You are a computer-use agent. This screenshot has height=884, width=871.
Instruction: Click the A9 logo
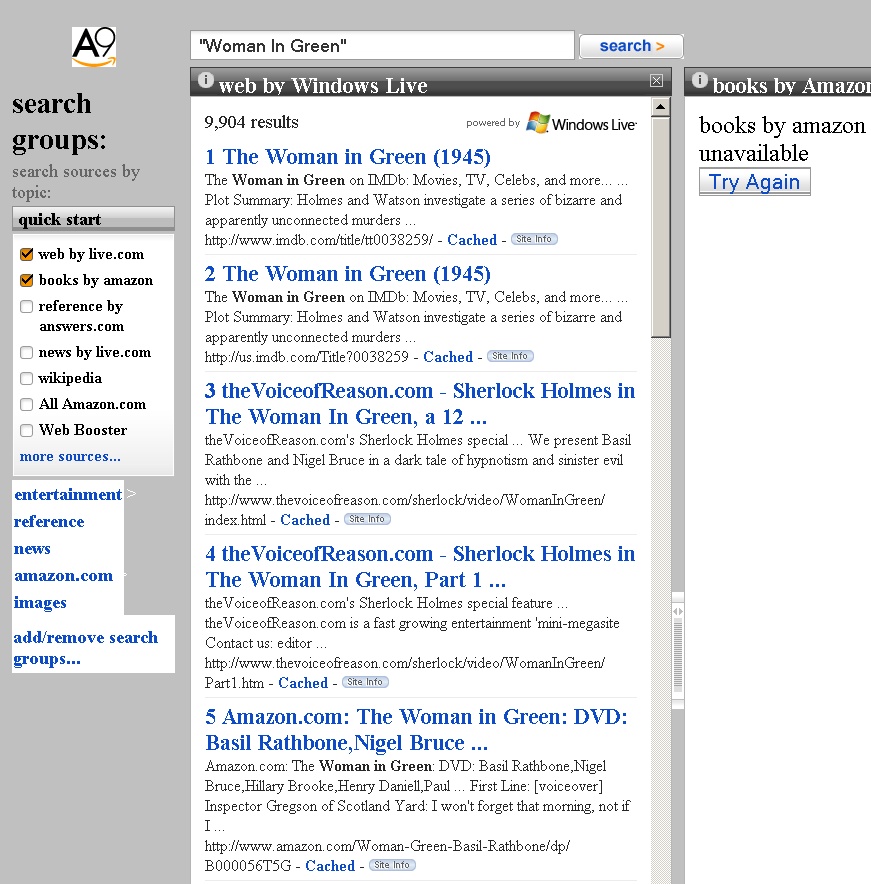pyautogui.click(x=94, y=47)
